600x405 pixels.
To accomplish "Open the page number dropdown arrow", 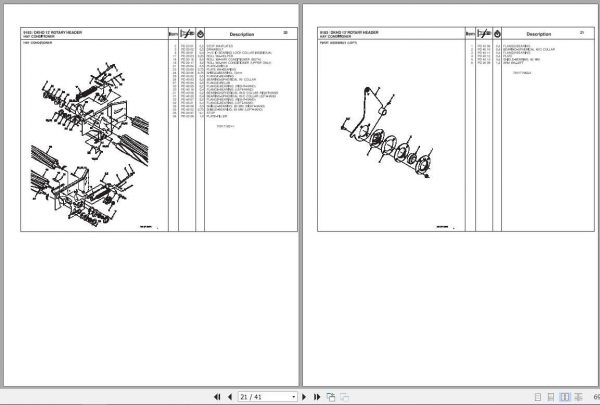I will coord(293,397).
